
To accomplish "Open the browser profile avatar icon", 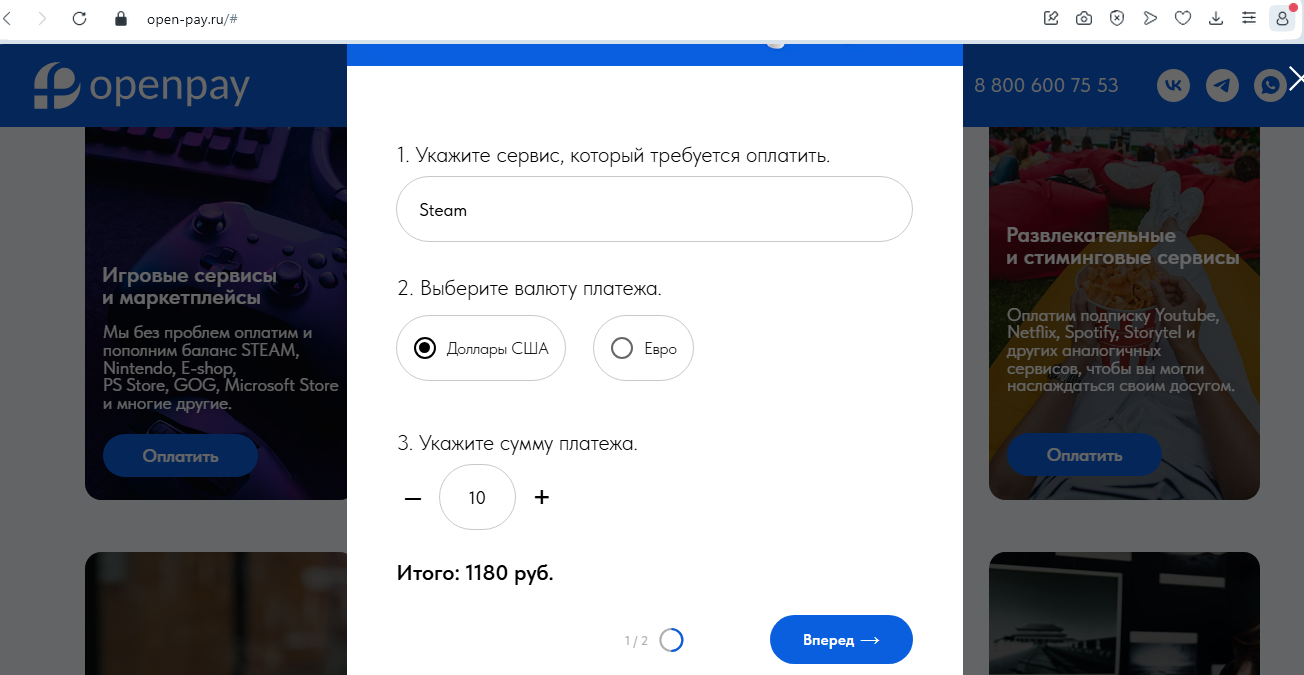I will [1282, 18].
